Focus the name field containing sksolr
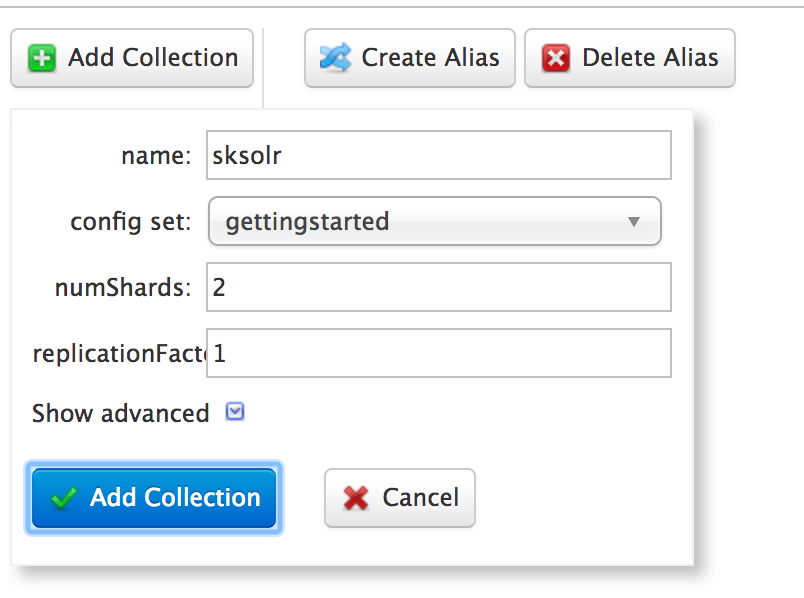This screenshot has height=598, width=804. coord(439,155)
